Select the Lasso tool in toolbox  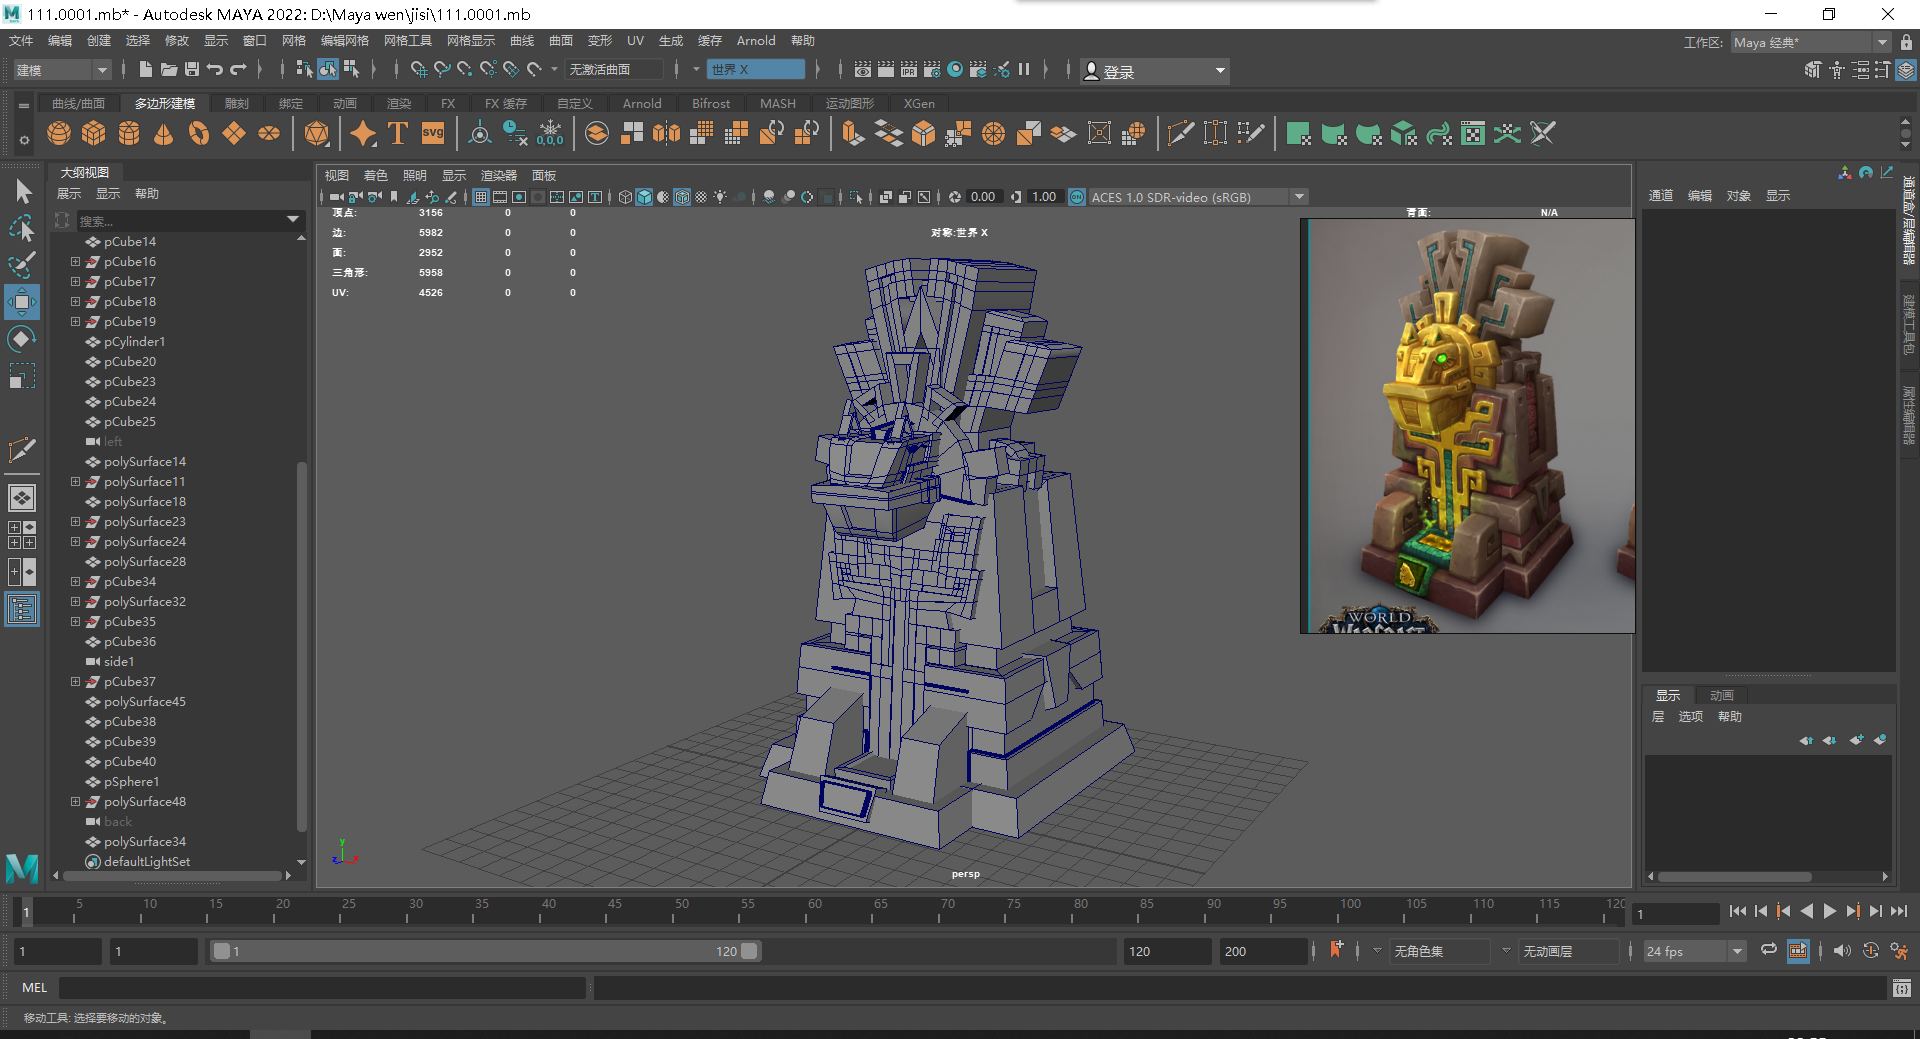click(22, 228)
